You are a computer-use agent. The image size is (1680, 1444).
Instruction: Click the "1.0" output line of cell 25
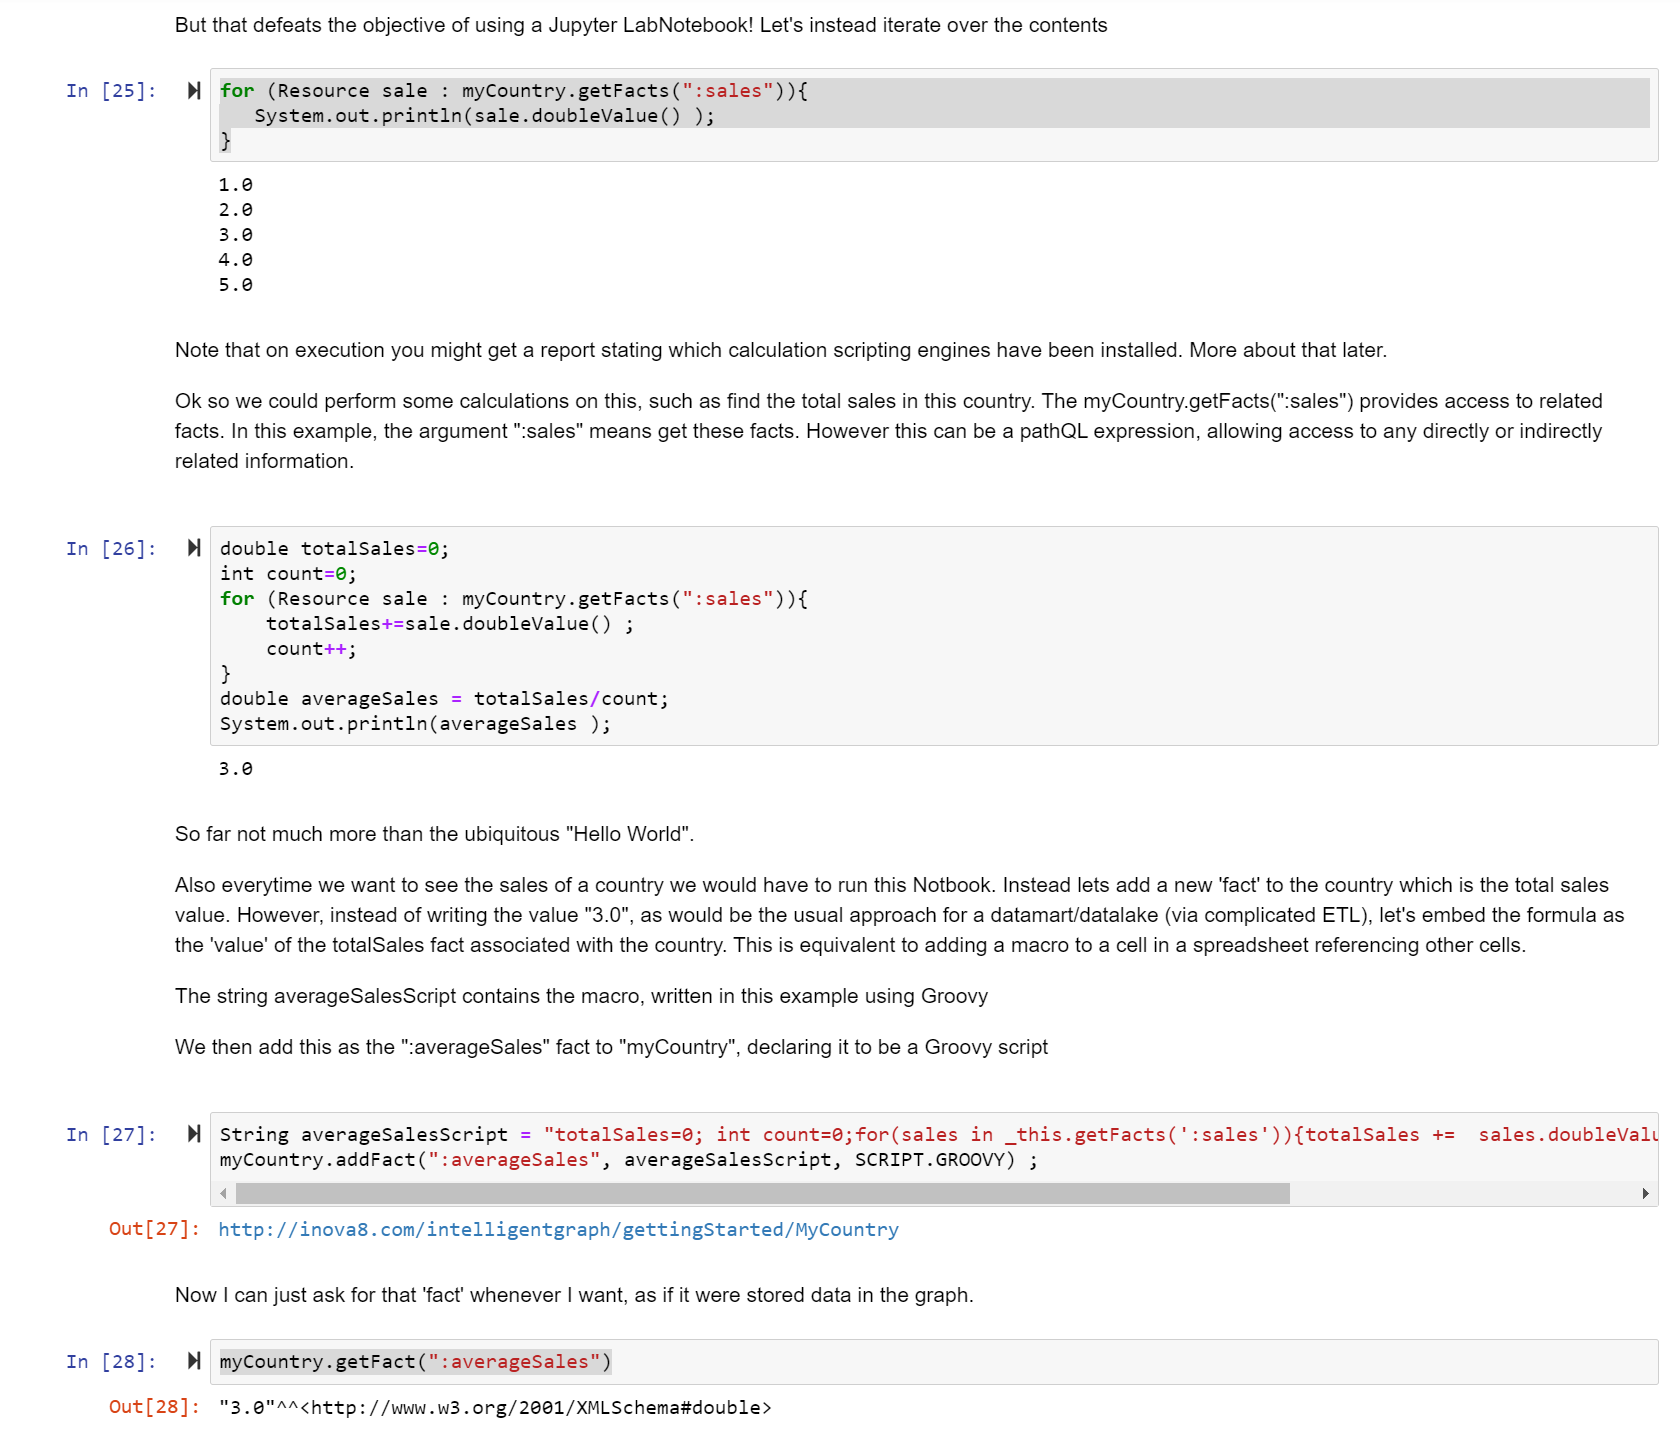point(236,185)
